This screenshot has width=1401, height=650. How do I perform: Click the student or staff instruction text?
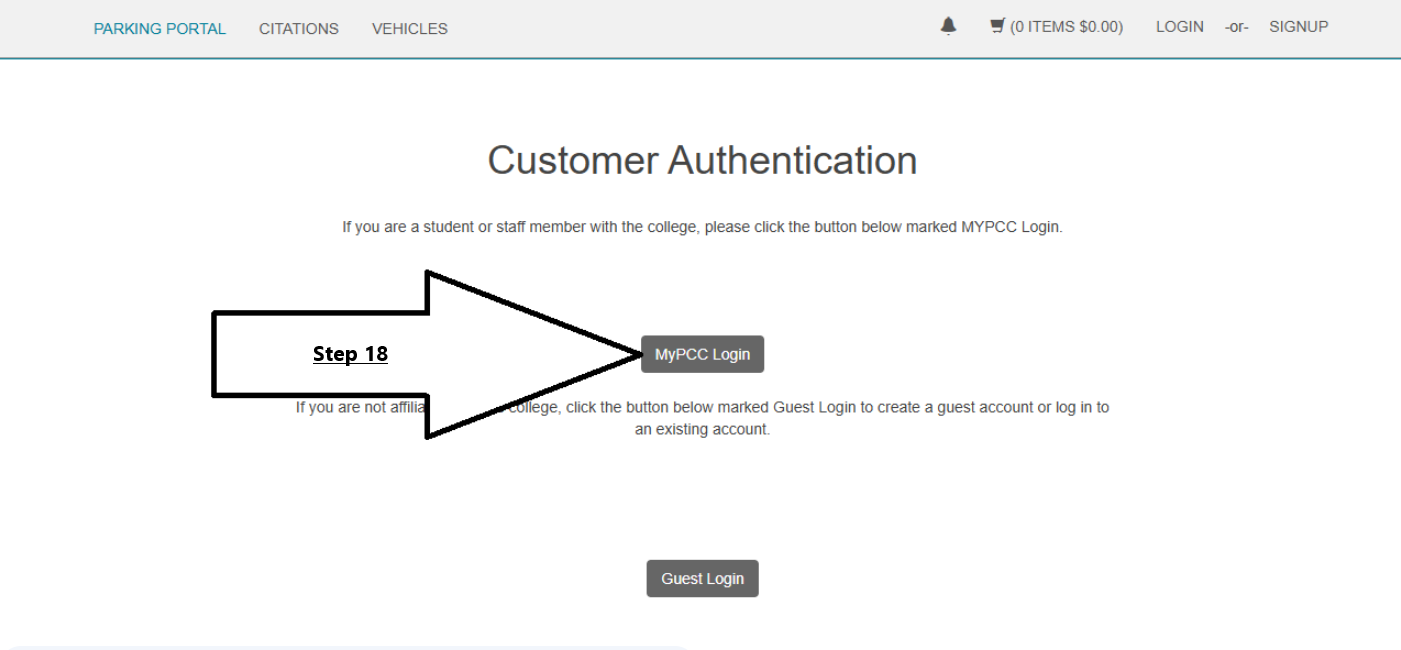coord(702,227)
